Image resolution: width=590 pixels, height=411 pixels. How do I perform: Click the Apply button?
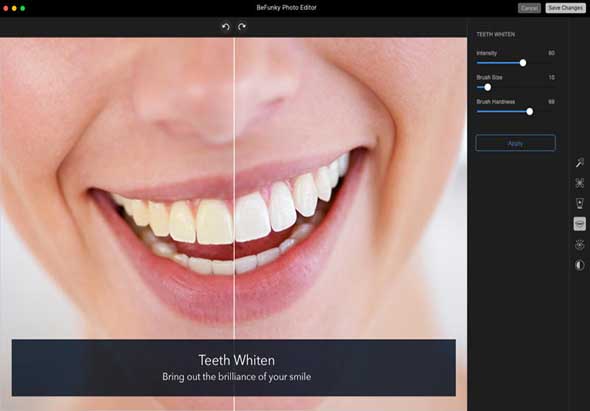[x=515, y=143]
